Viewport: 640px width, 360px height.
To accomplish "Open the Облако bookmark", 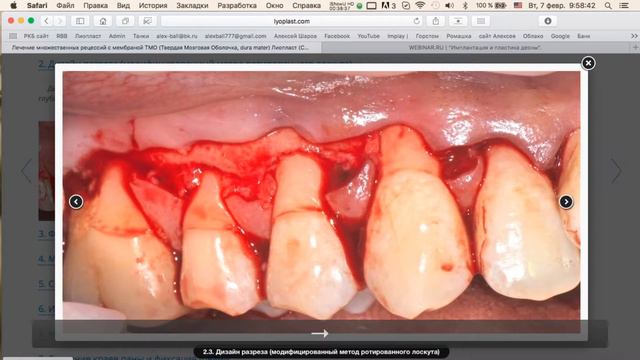I will coord(533,36).
